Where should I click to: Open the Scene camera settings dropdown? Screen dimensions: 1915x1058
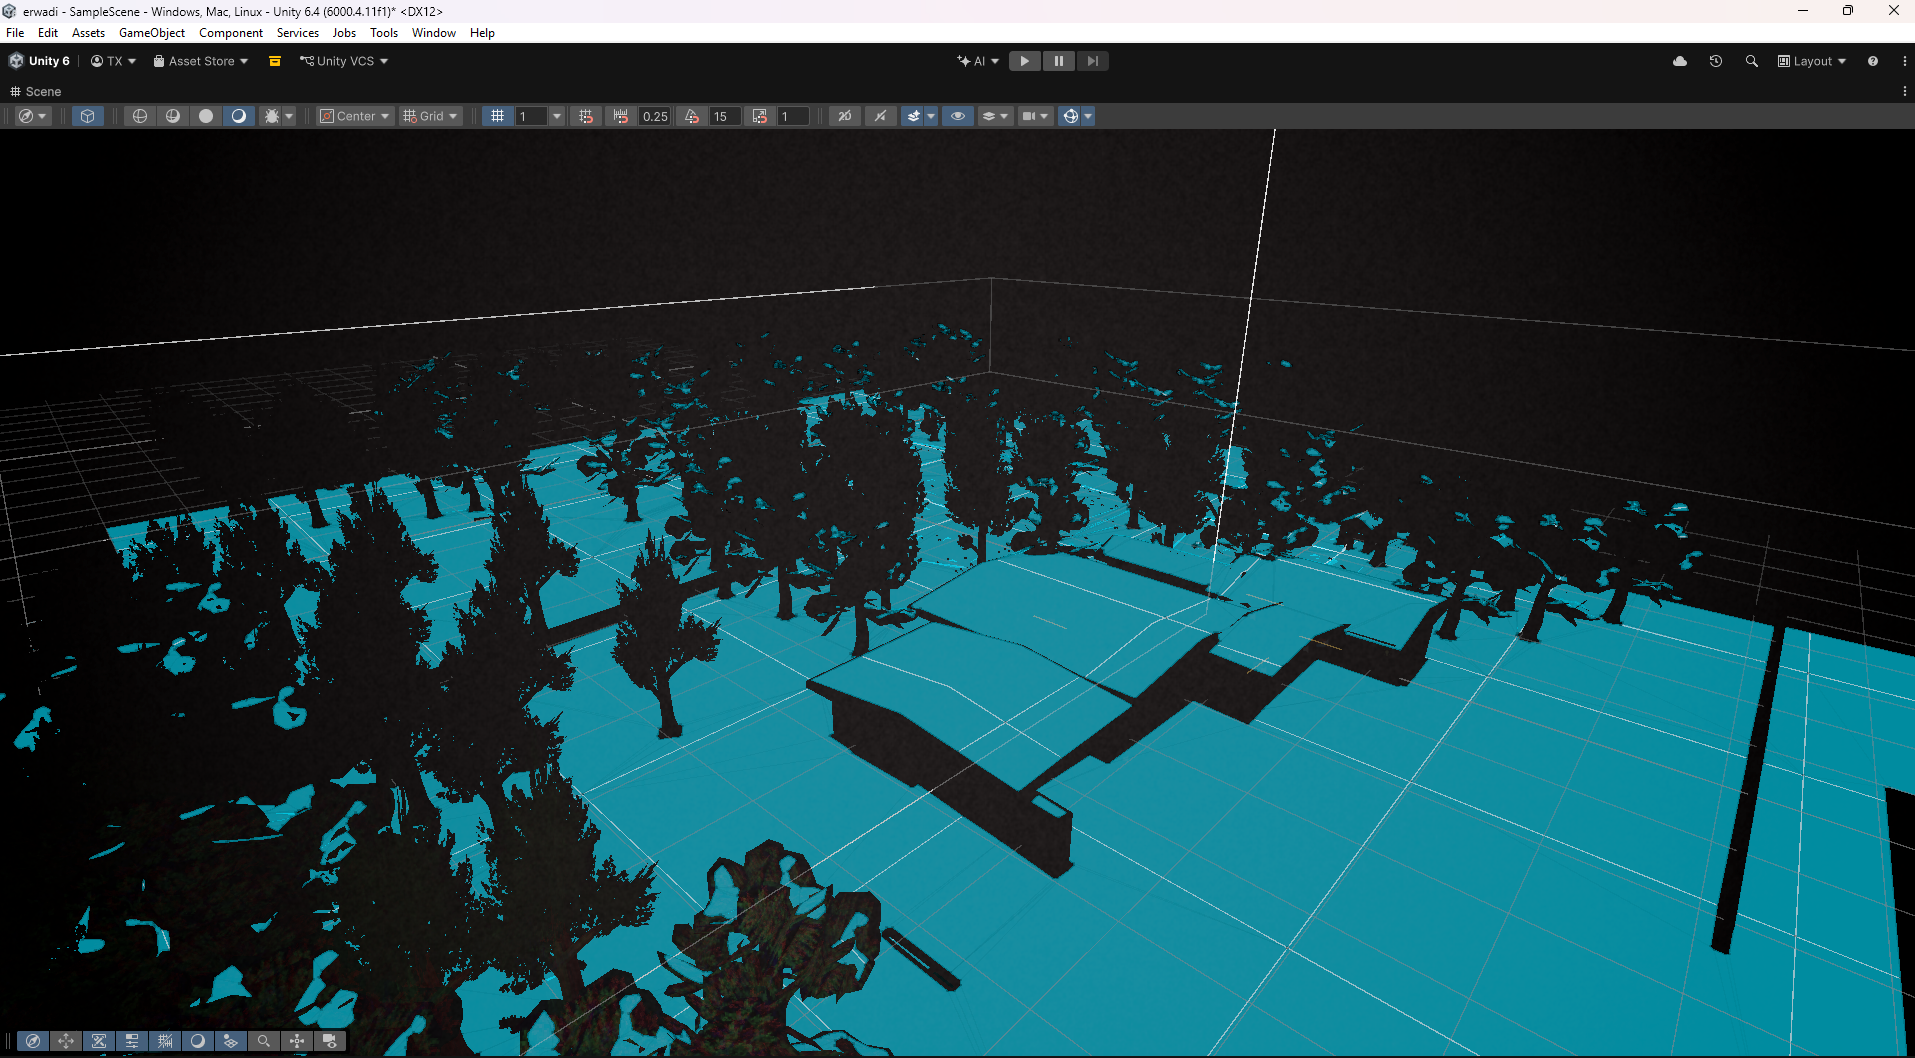(x=1034, y=116)
